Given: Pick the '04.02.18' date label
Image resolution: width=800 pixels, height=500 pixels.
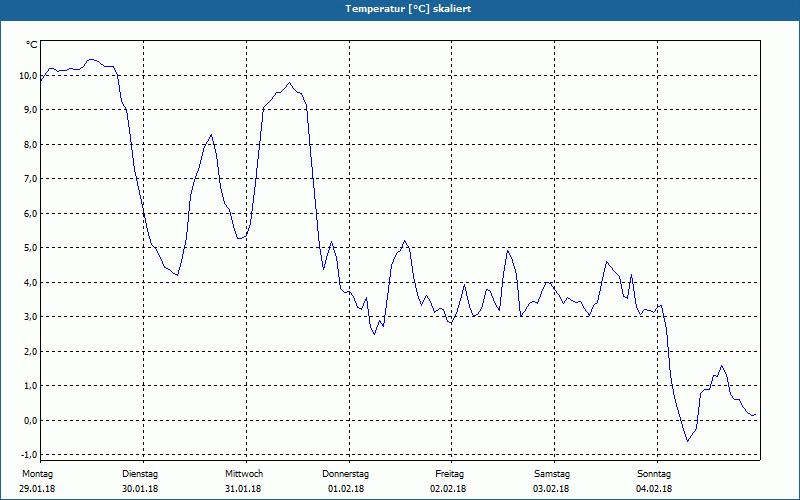Looking at the screenshot, I should coord(654,489).
